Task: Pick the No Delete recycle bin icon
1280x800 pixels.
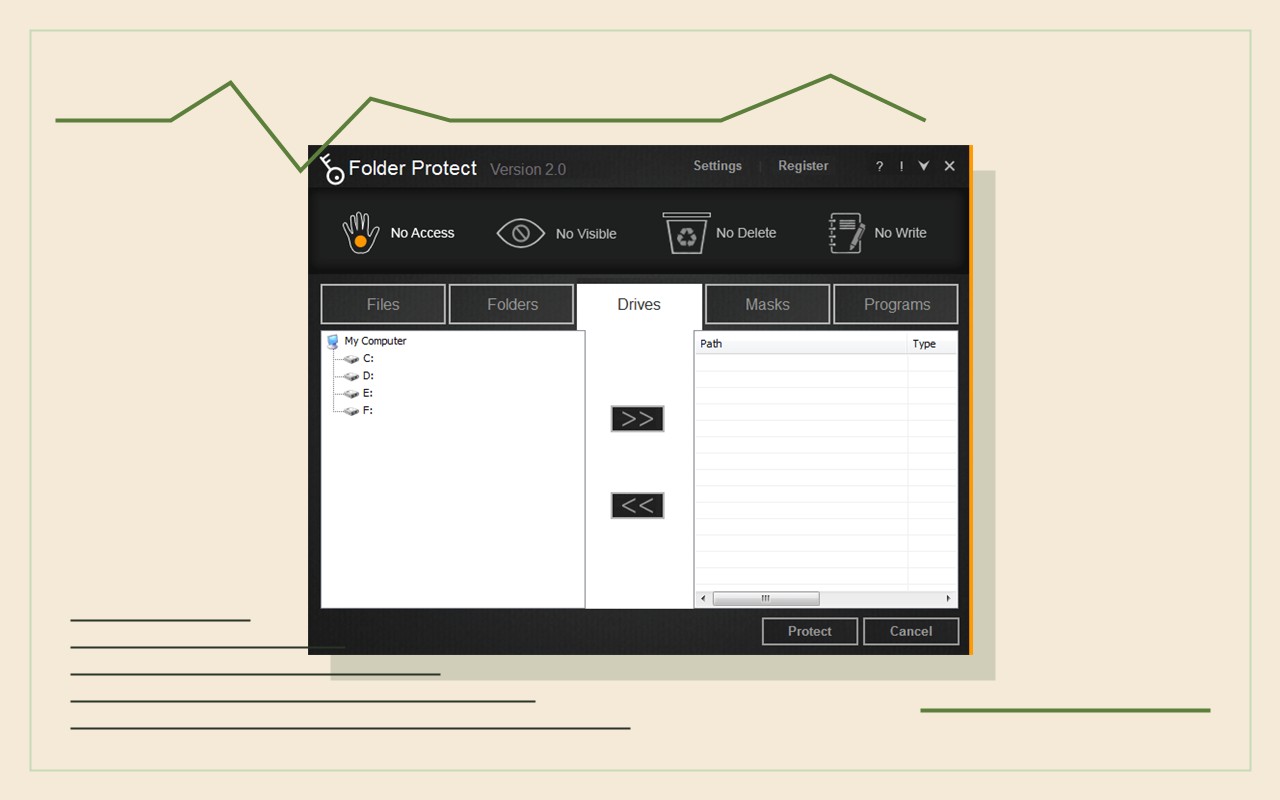Action: [686, 233]
